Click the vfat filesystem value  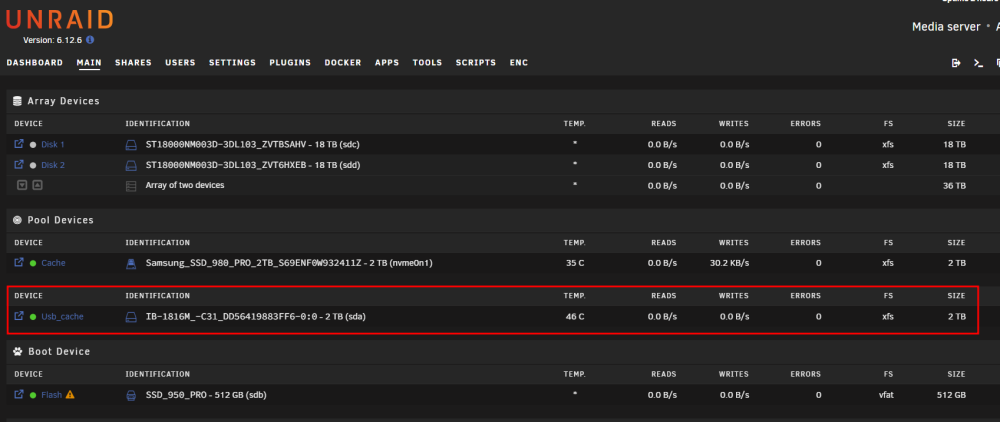point(884,395)
